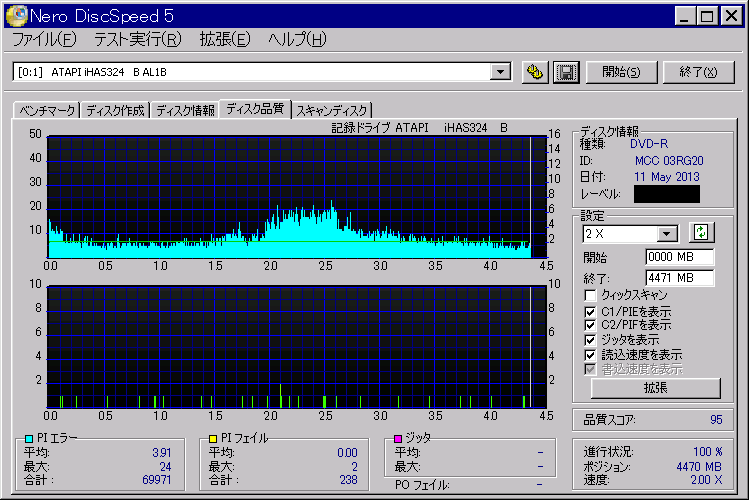This screenshot has height=500, width=749.
Task: Click the quality score value 95
Action: point(716,420)
